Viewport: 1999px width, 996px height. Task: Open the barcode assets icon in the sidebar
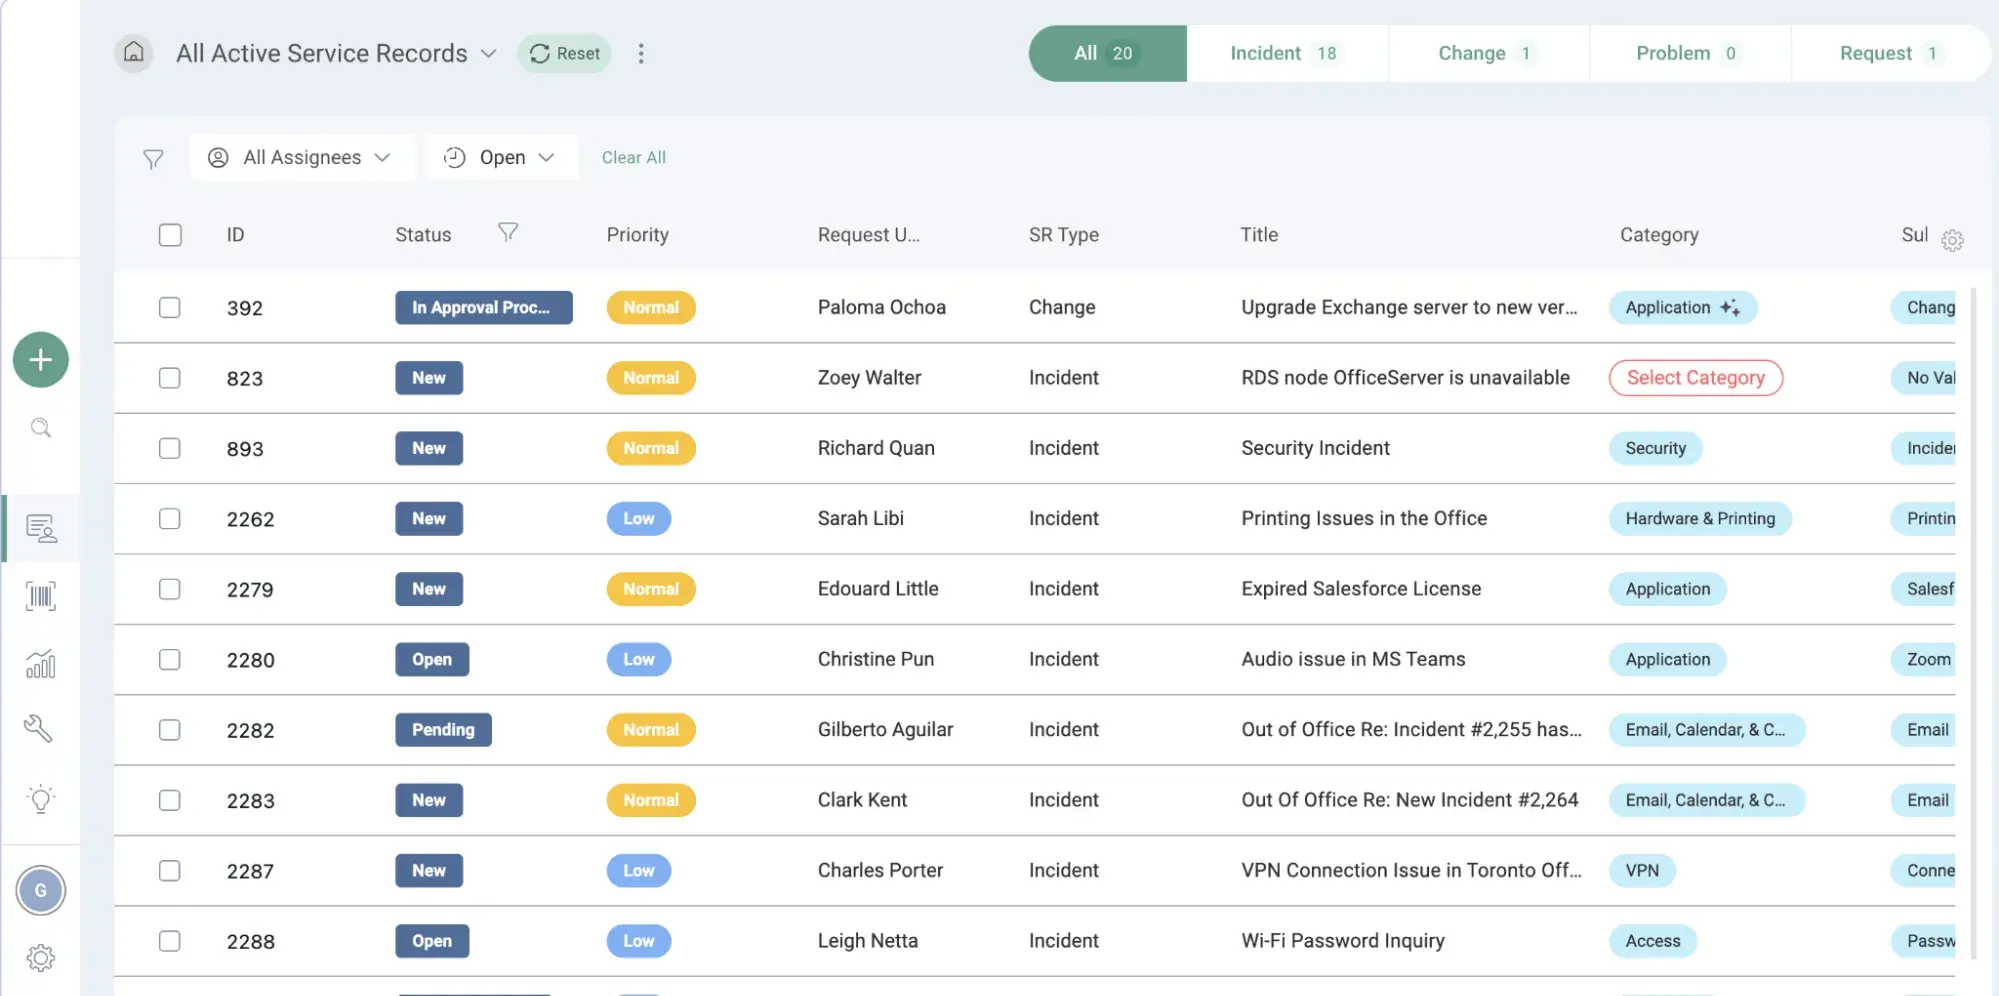(40, 597)
